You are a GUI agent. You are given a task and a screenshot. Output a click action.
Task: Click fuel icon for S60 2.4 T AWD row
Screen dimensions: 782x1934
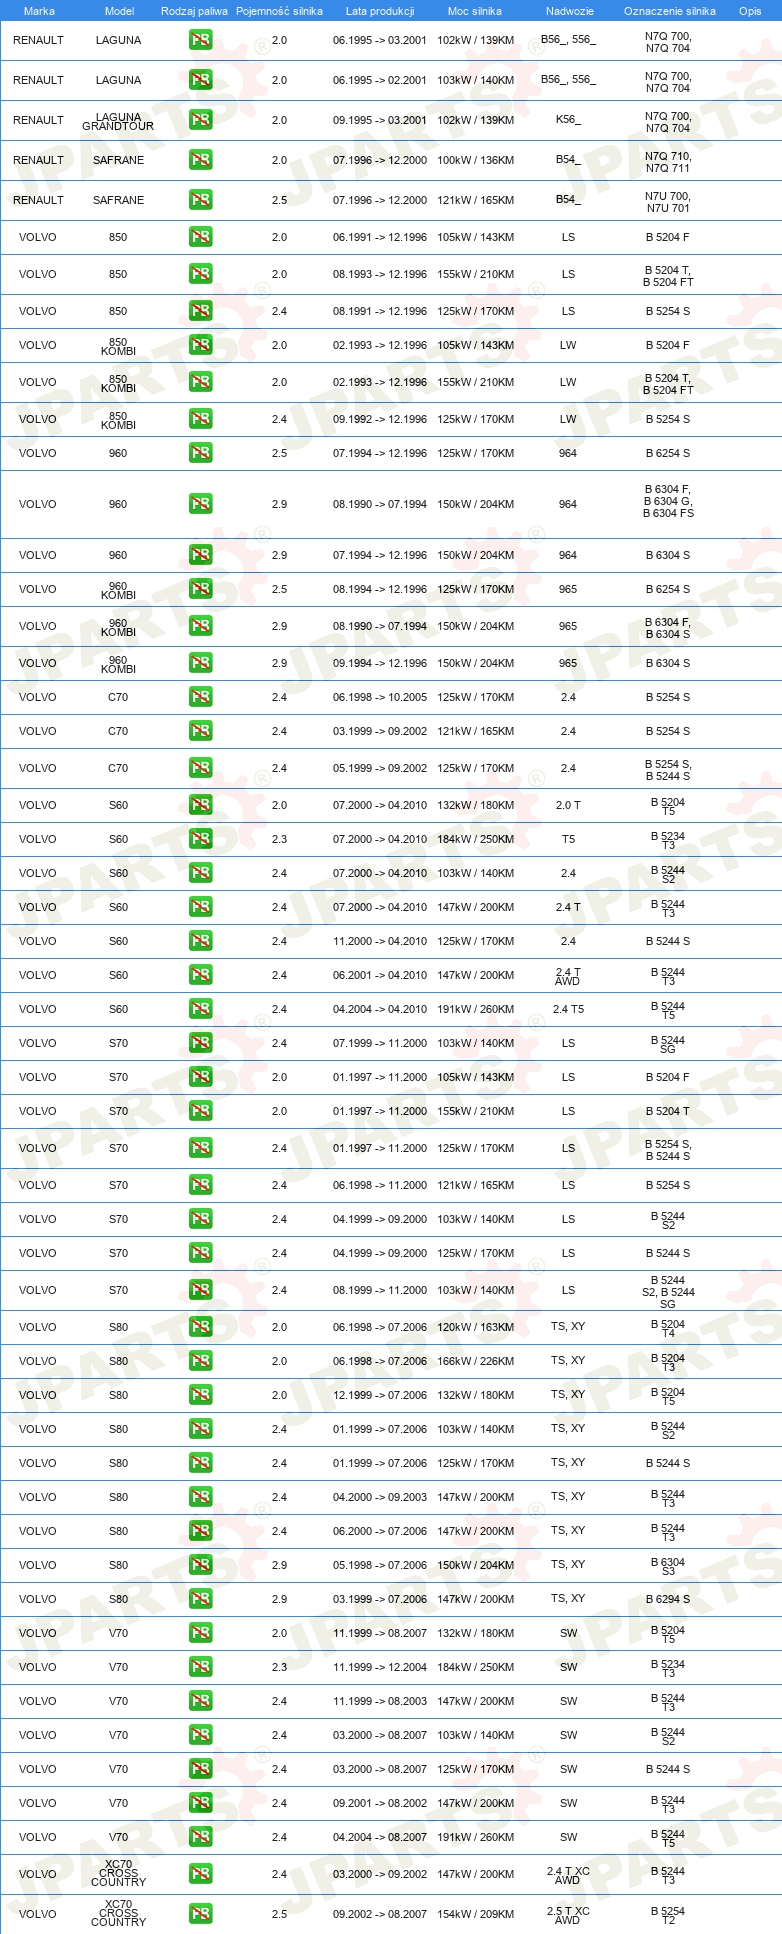200,975
